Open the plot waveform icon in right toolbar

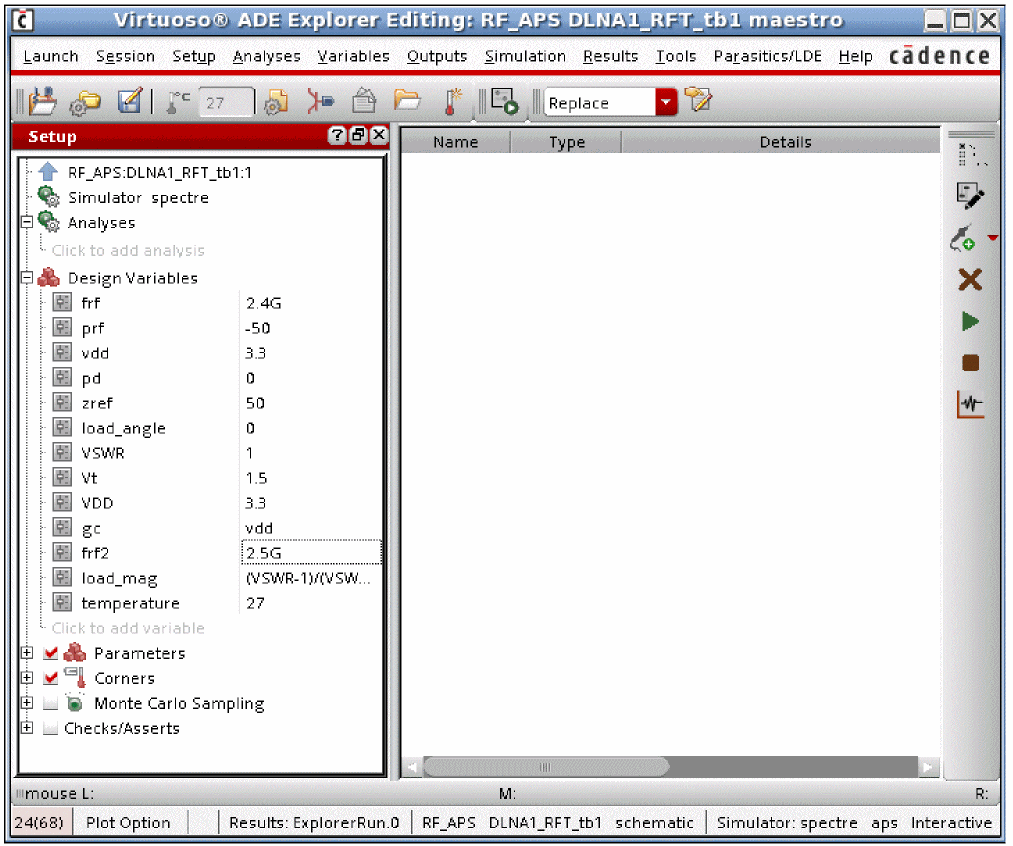[x=969, y=405]
